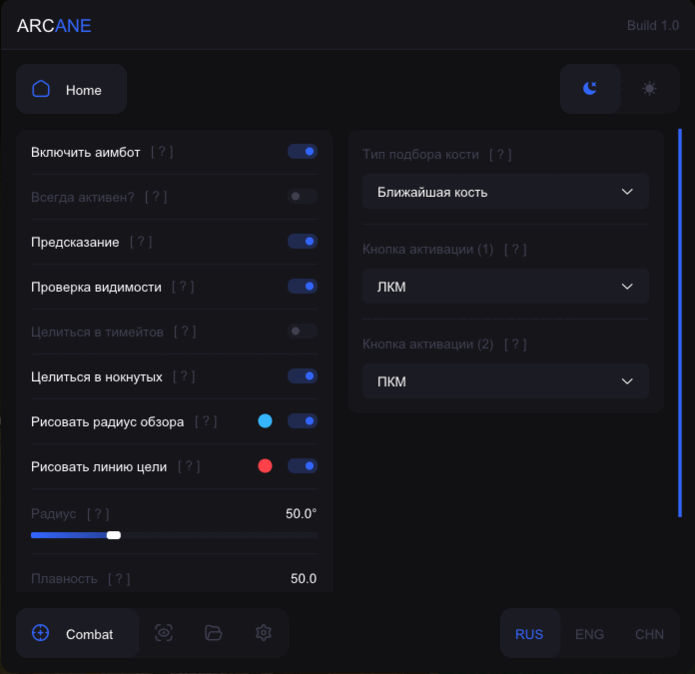Viewport: 695px width, 674px height.
Task: Expand the ПКМ activation button dropdown
Action: [506, 382]
